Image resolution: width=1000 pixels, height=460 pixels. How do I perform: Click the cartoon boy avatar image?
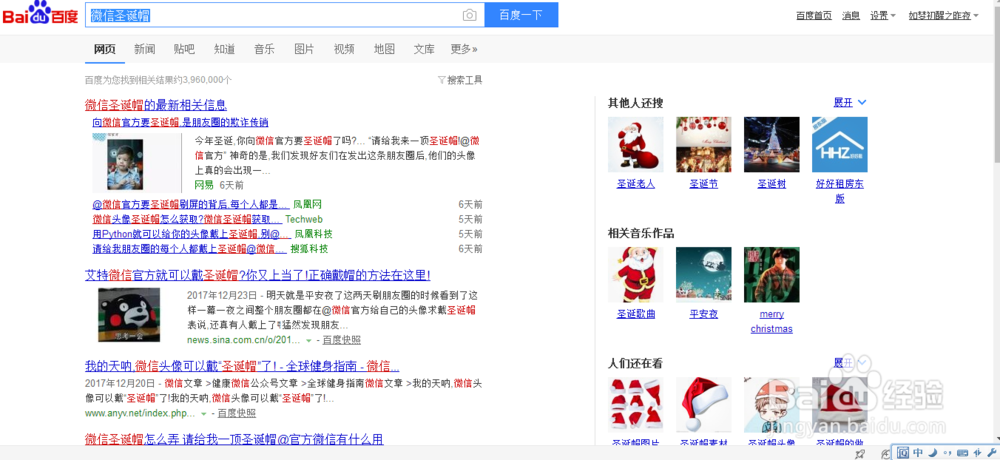click(x=772, y=404)
